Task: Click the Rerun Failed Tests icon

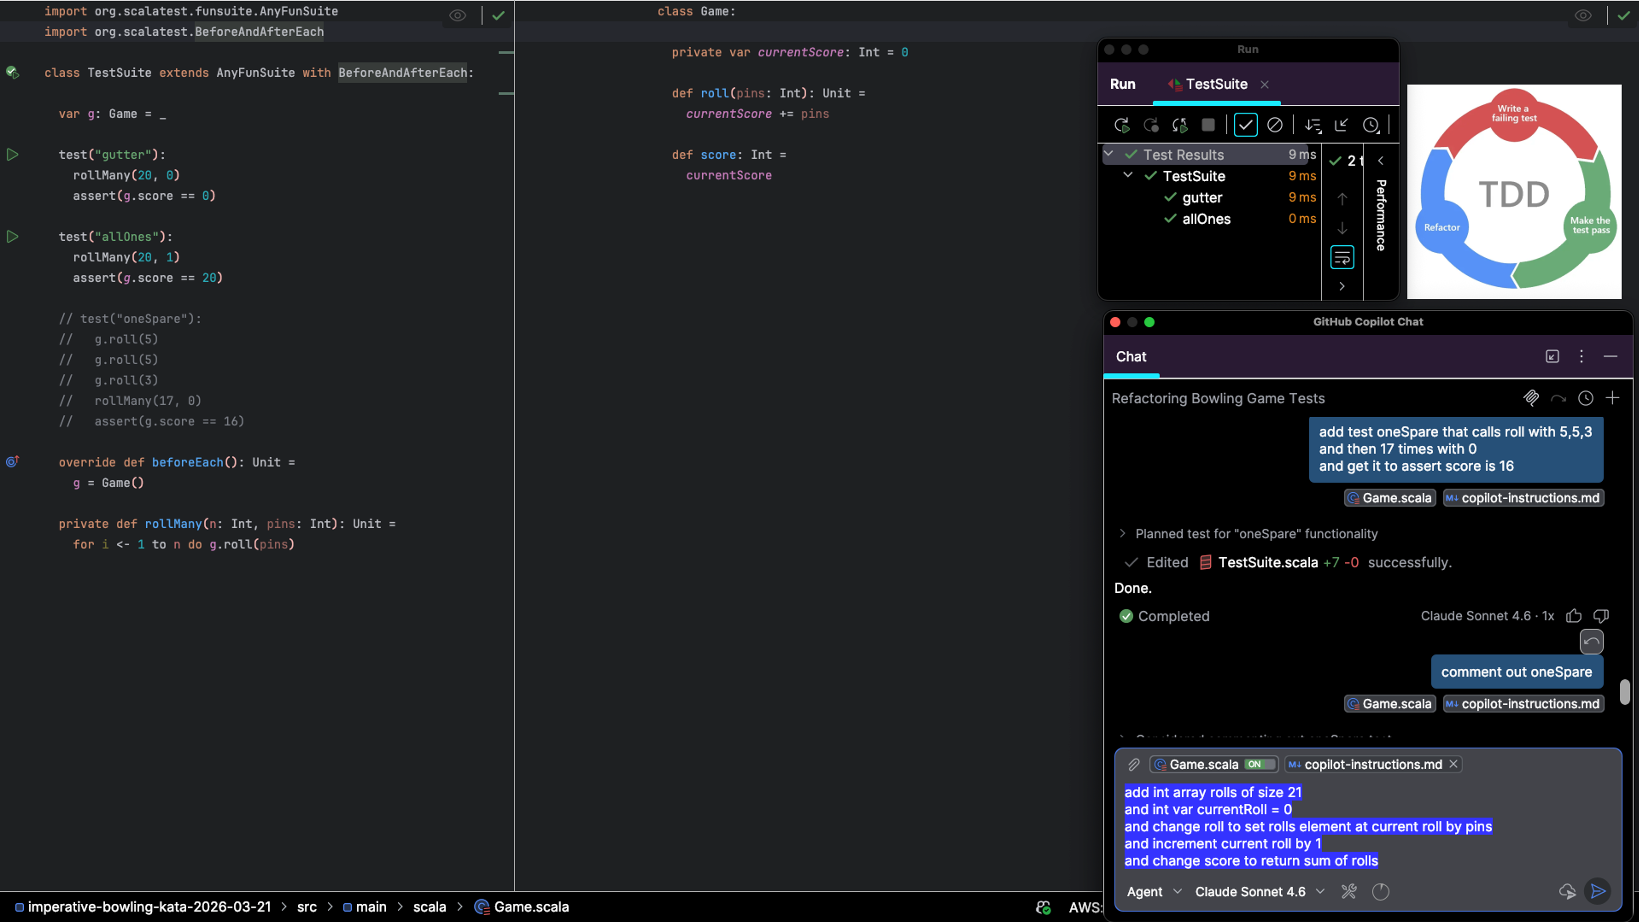Action: coord(1151,125)
